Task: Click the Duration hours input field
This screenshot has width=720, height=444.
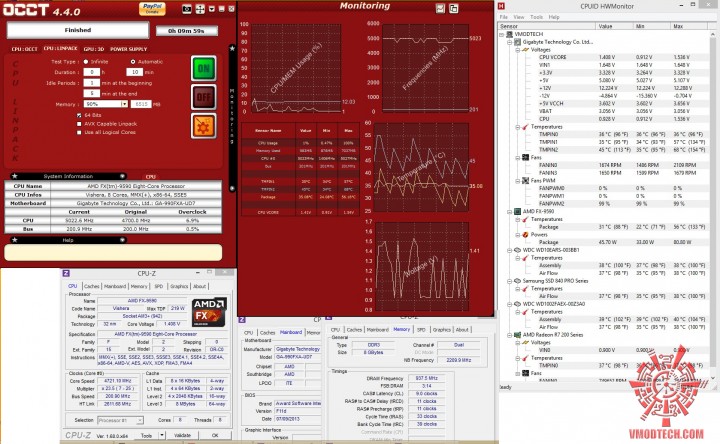Action: [91, 72]
